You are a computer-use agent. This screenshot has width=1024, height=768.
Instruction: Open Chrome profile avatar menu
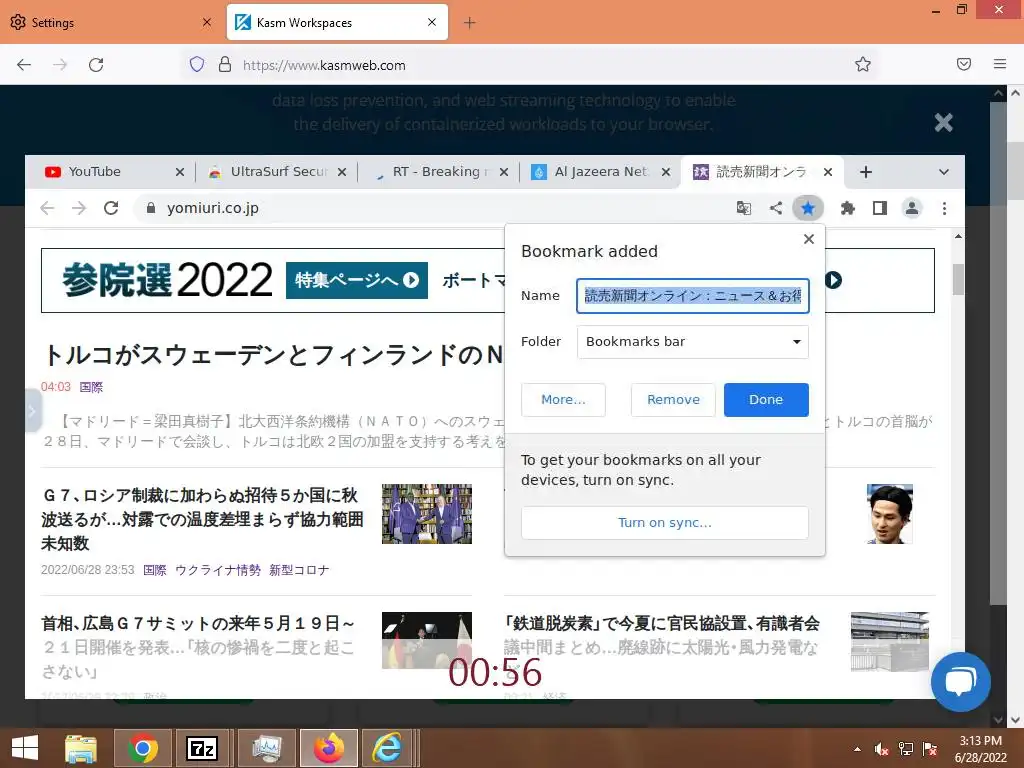click(912, 208)
